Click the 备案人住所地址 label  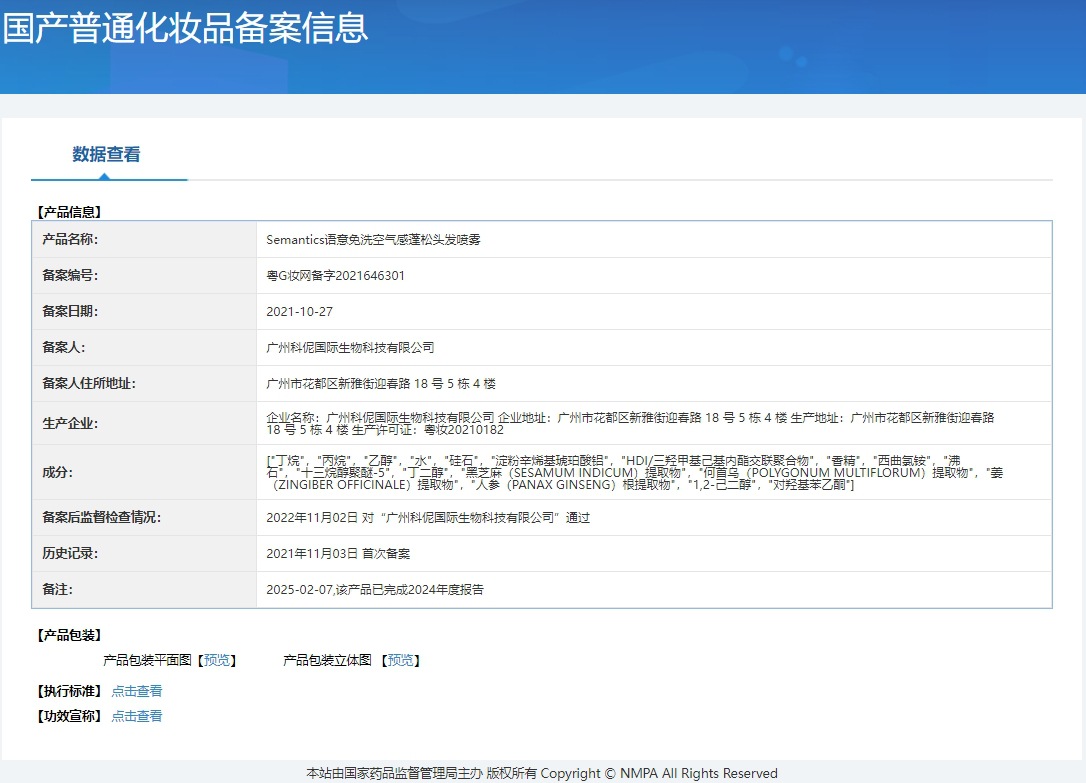(89, 384)
